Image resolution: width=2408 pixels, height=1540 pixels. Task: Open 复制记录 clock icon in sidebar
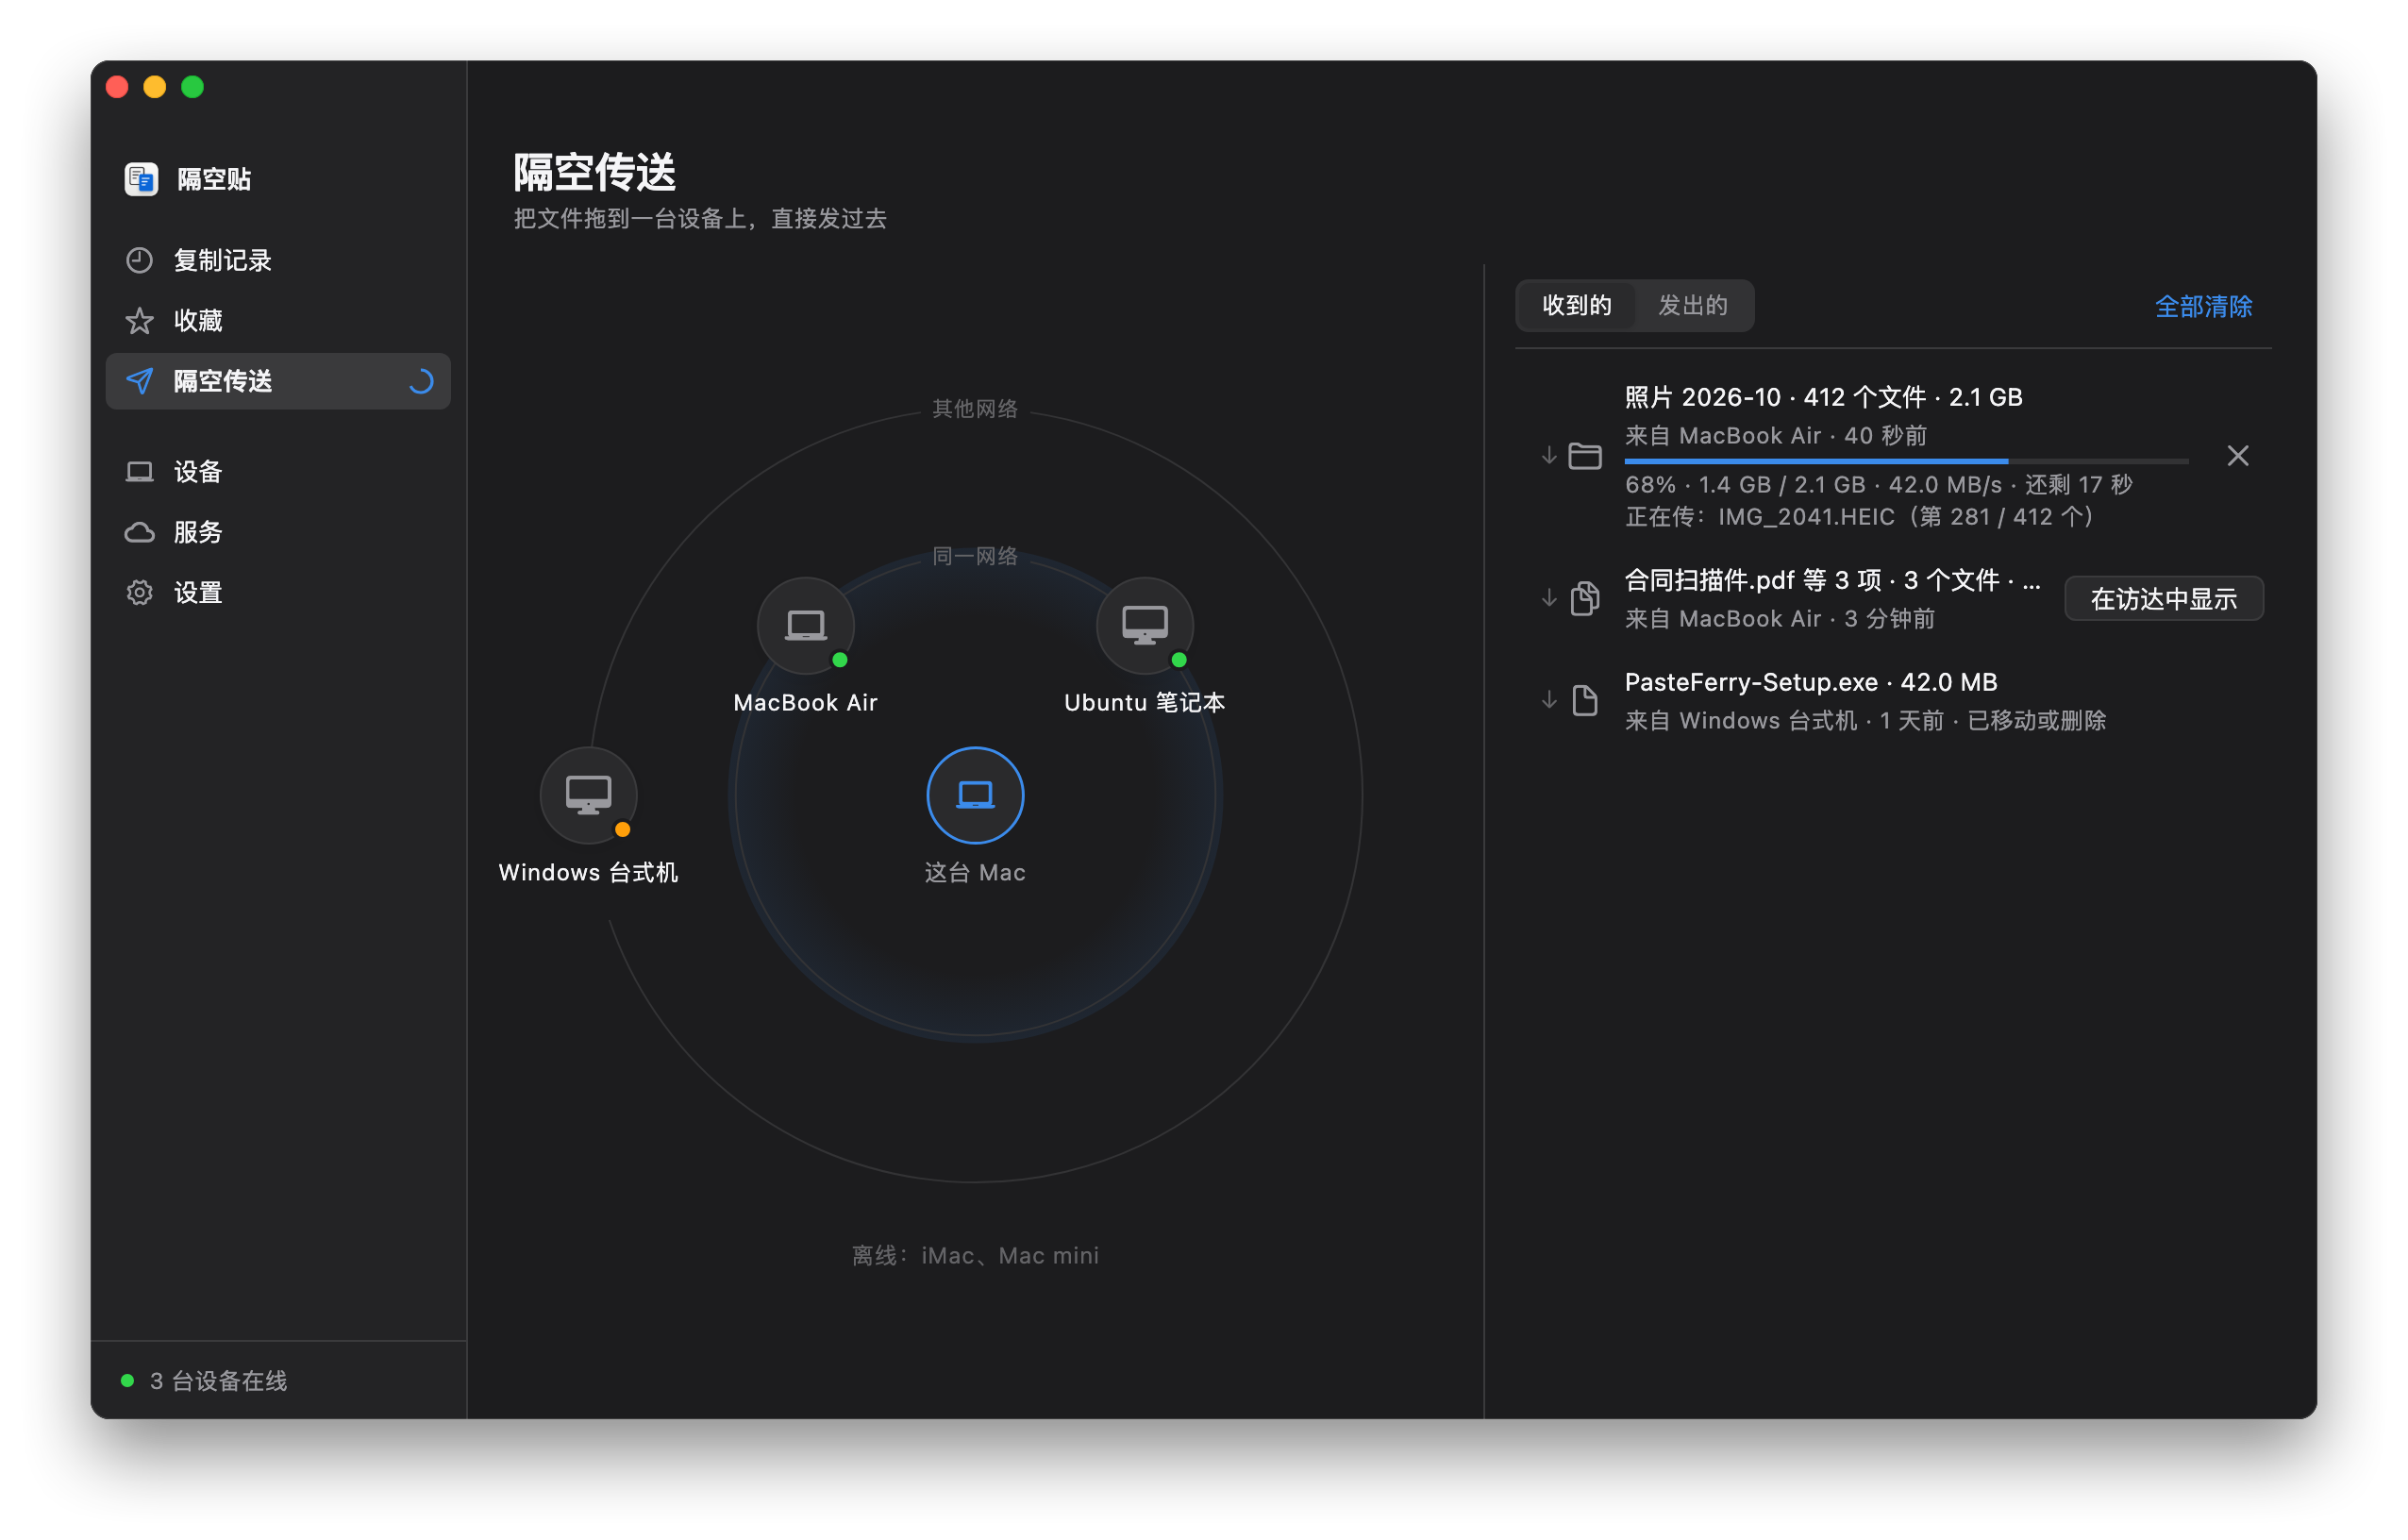[139, 260]
